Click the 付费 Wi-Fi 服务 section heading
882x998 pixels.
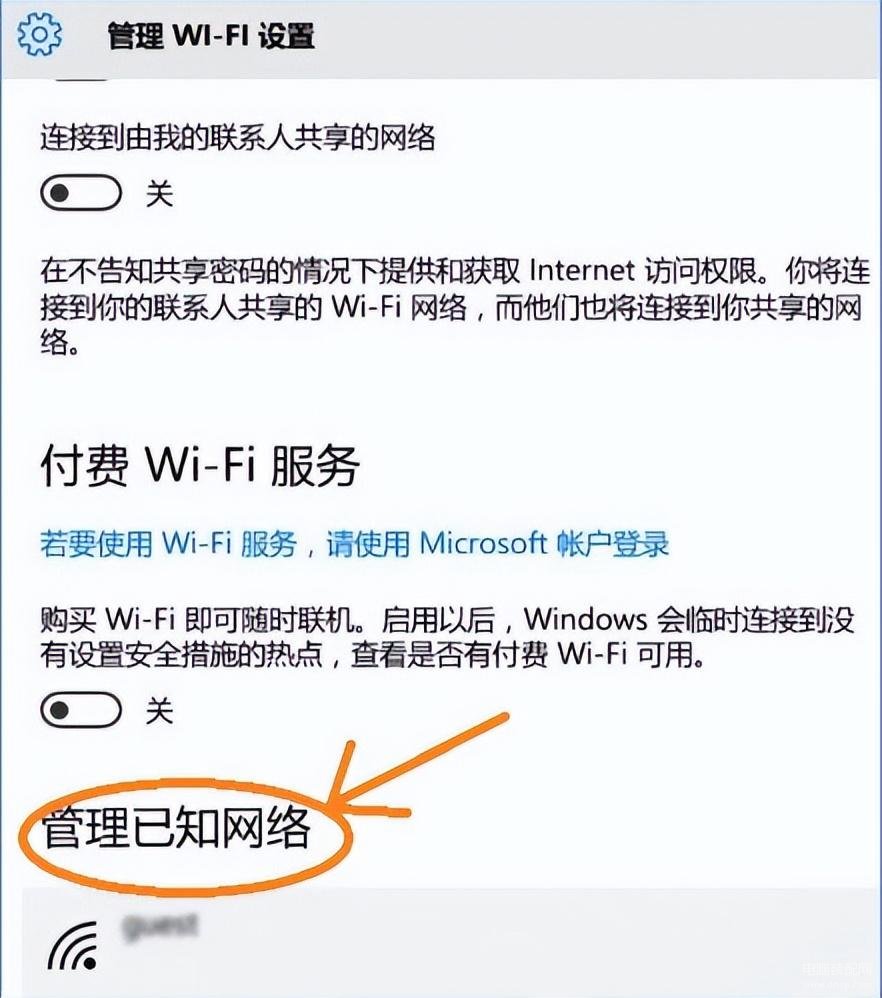(200, 465)
